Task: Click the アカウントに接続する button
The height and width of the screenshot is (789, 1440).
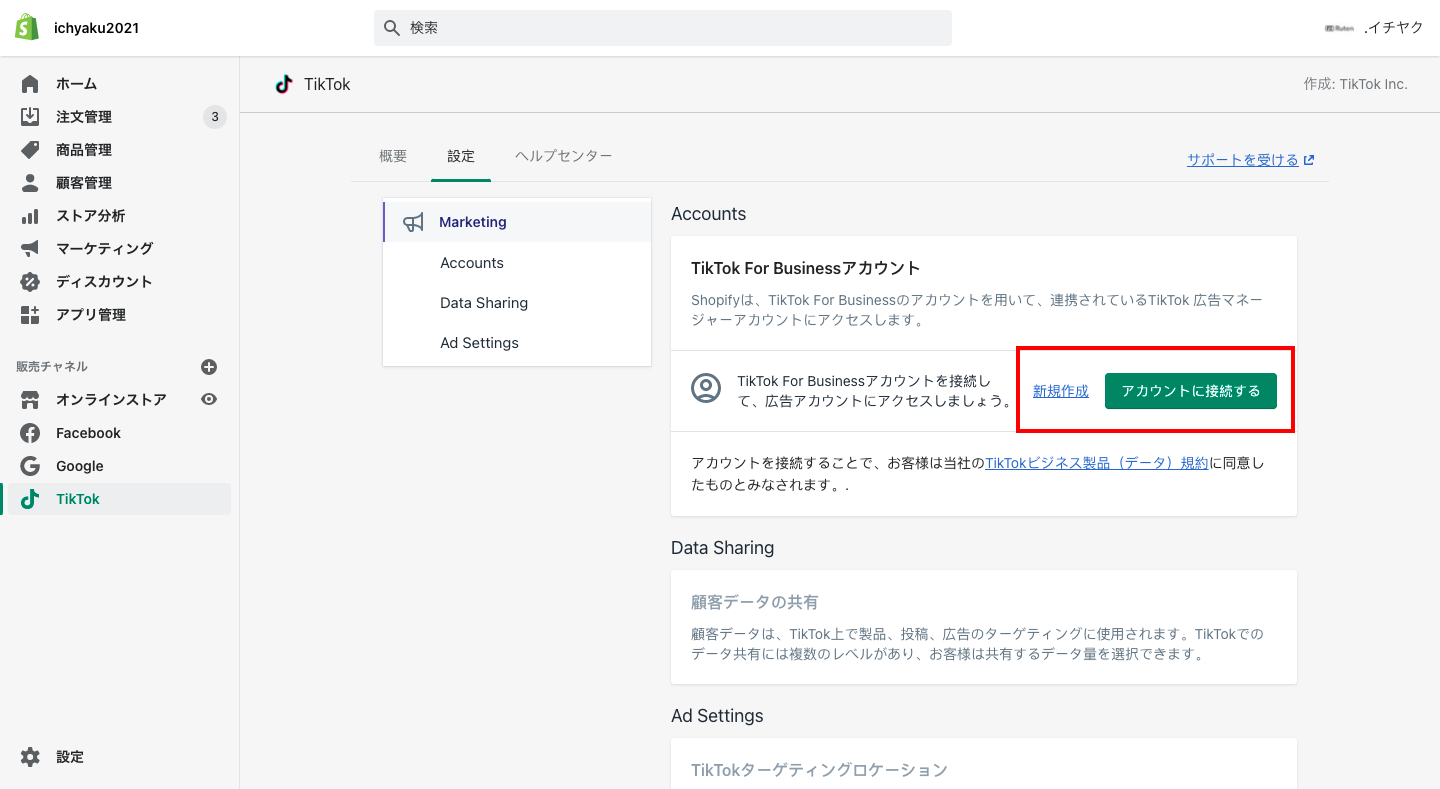Action: pos(1191,391)
